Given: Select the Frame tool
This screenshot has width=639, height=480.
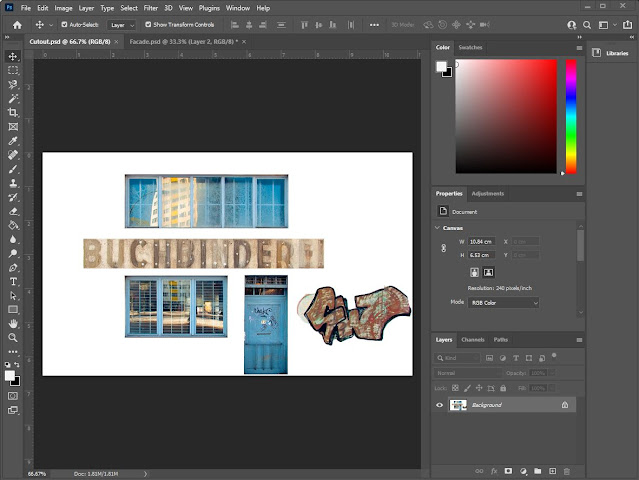Looking at the screenshot, I should pyautogui.click(x=13, y=127).
